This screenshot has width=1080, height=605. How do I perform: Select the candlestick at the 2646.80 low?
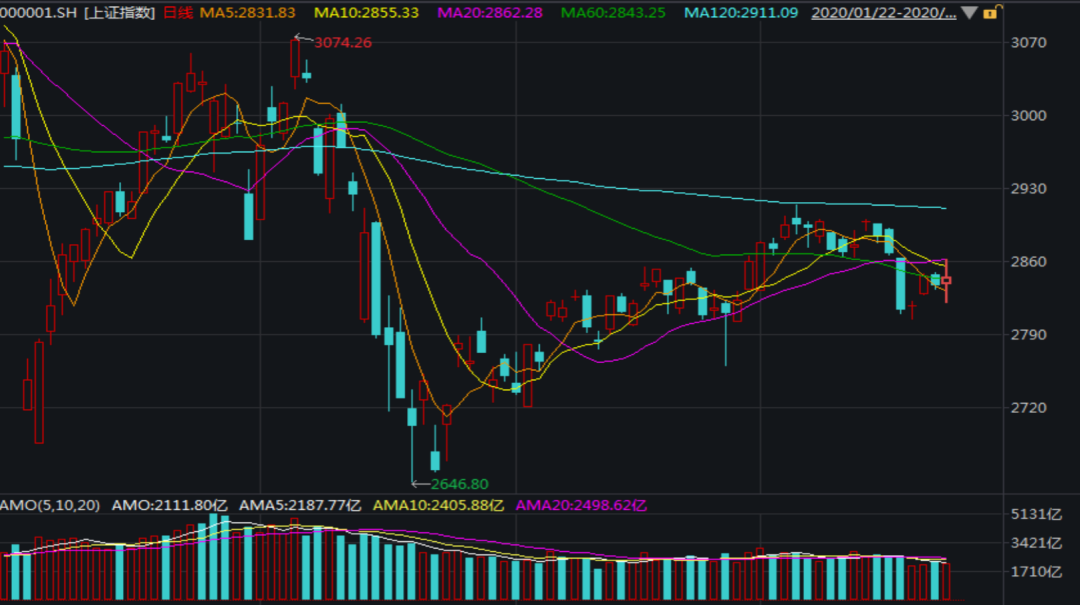coord(412,435)
